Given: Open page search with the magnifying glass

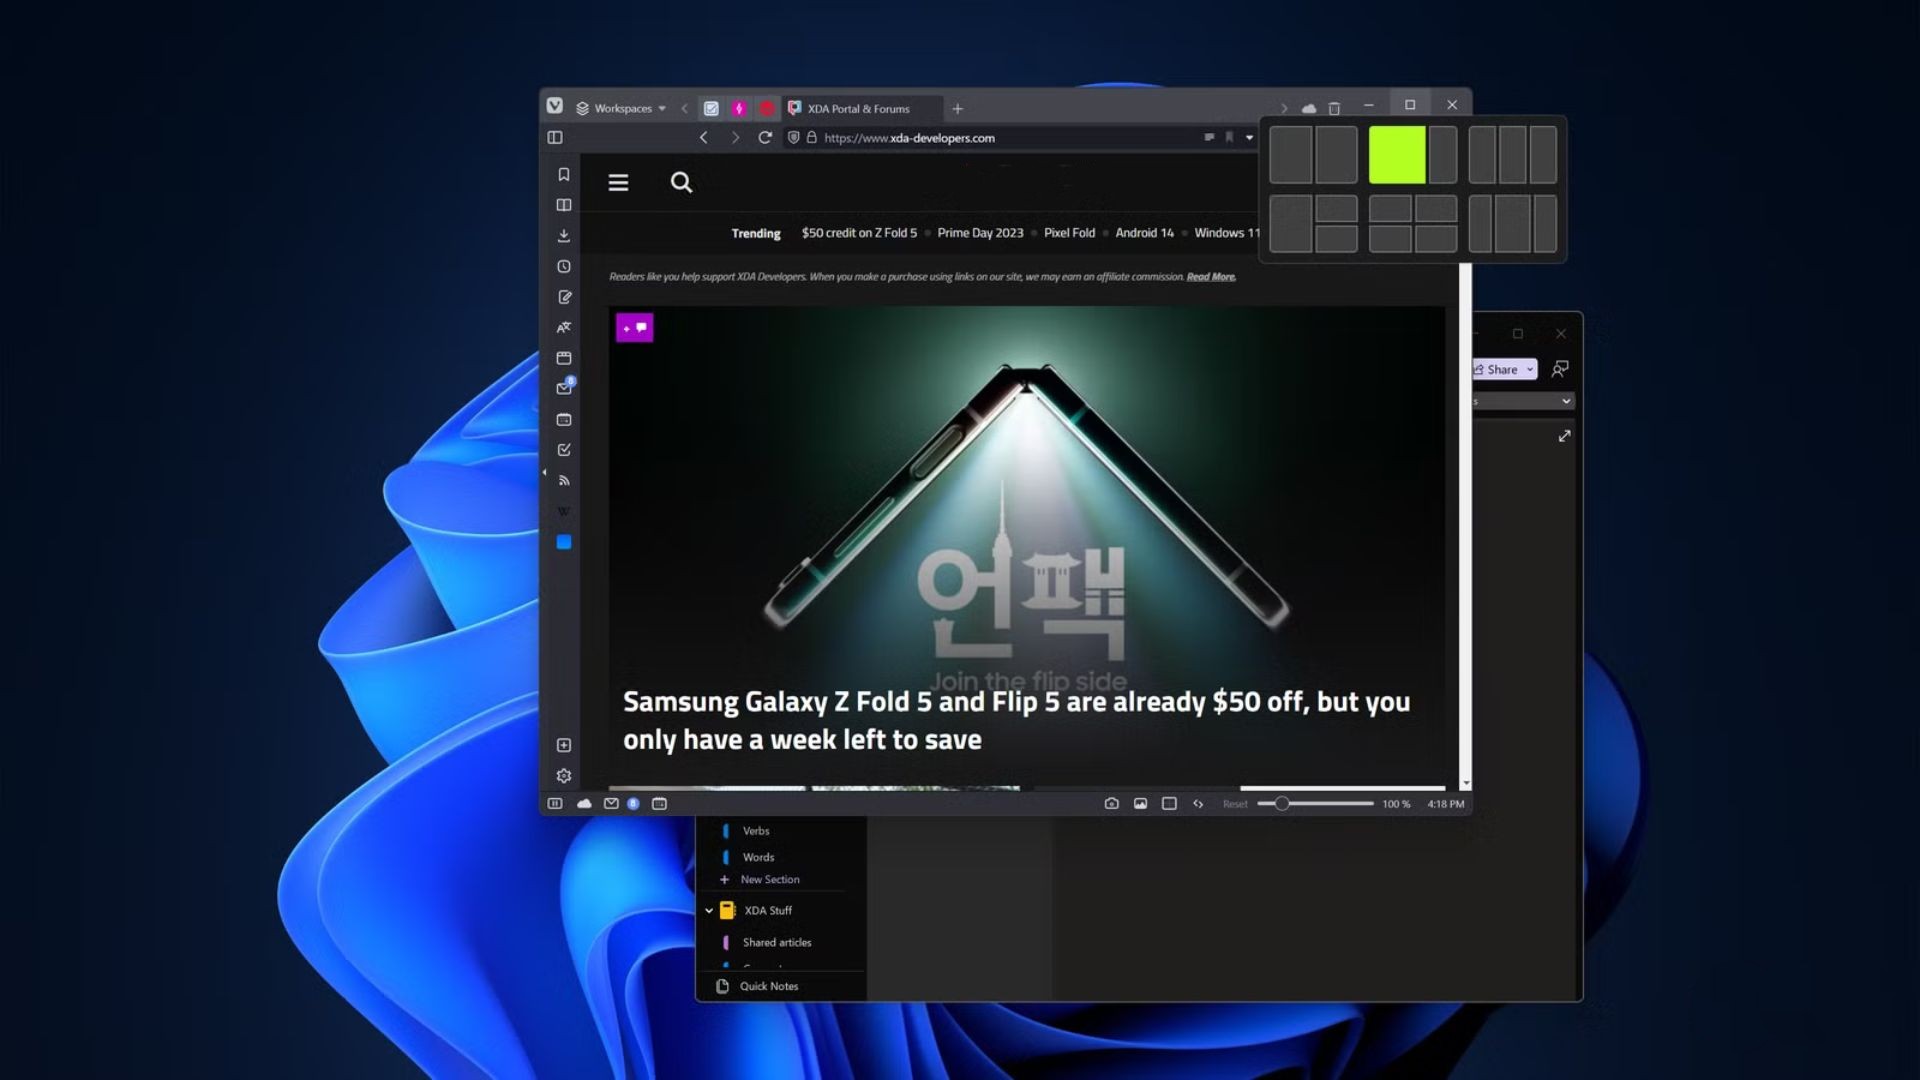Looking at the screenshot, I should (681, 183).
